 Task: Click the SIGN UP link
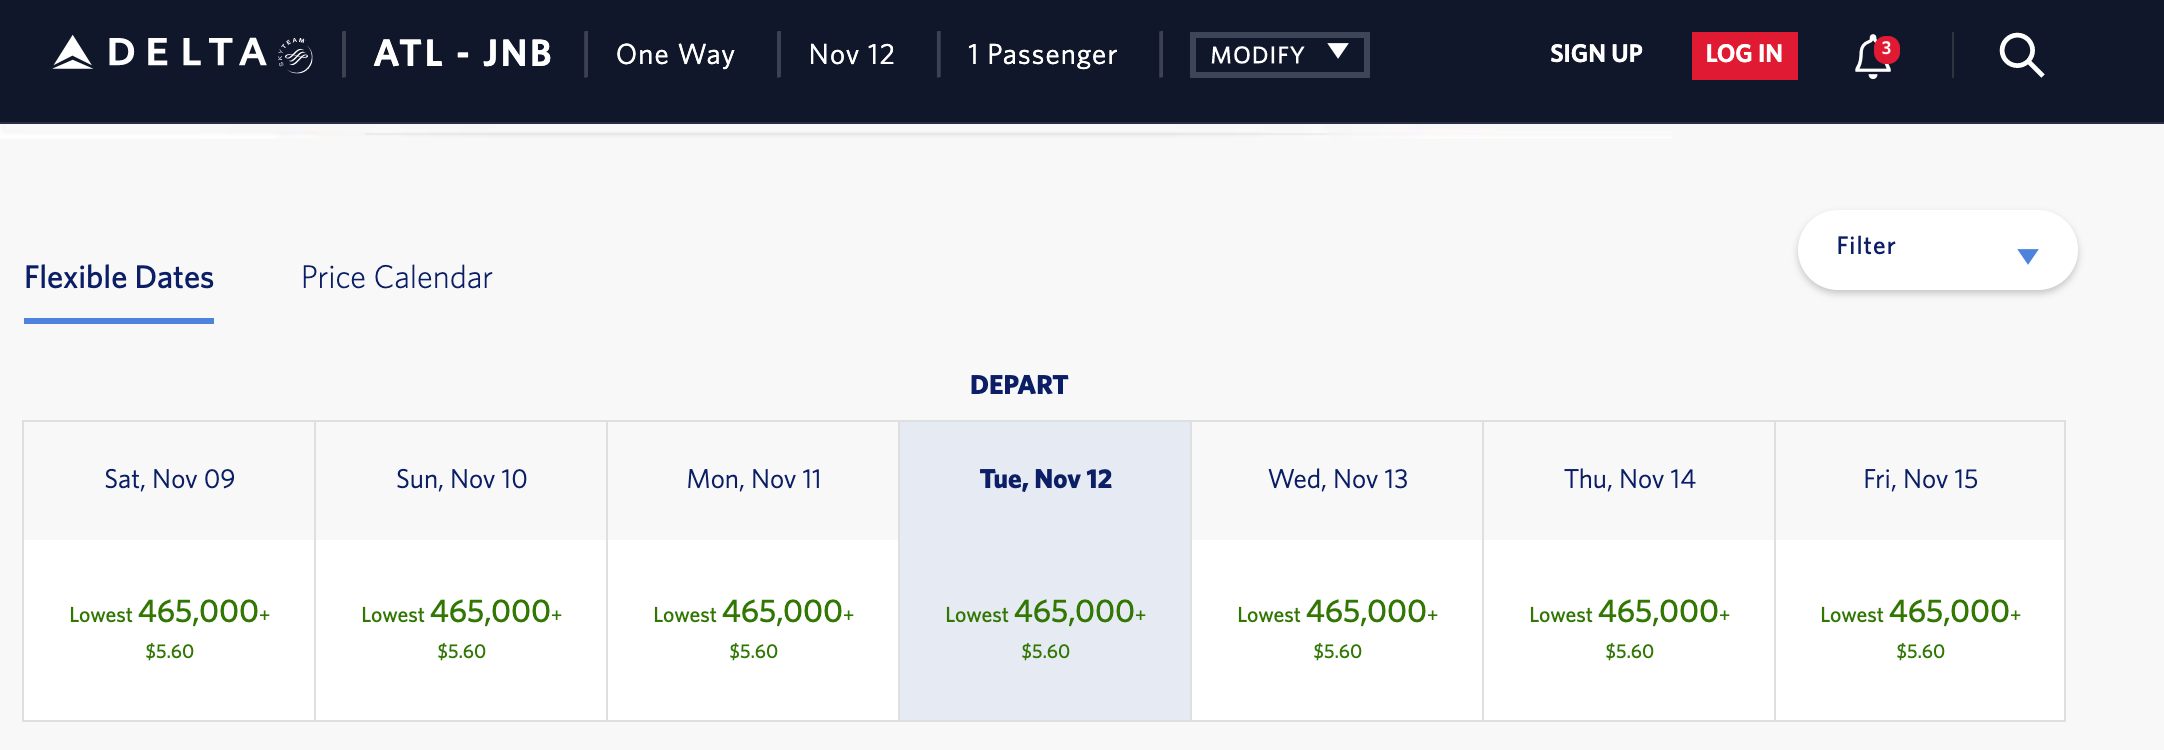[x=1596, y=54]
